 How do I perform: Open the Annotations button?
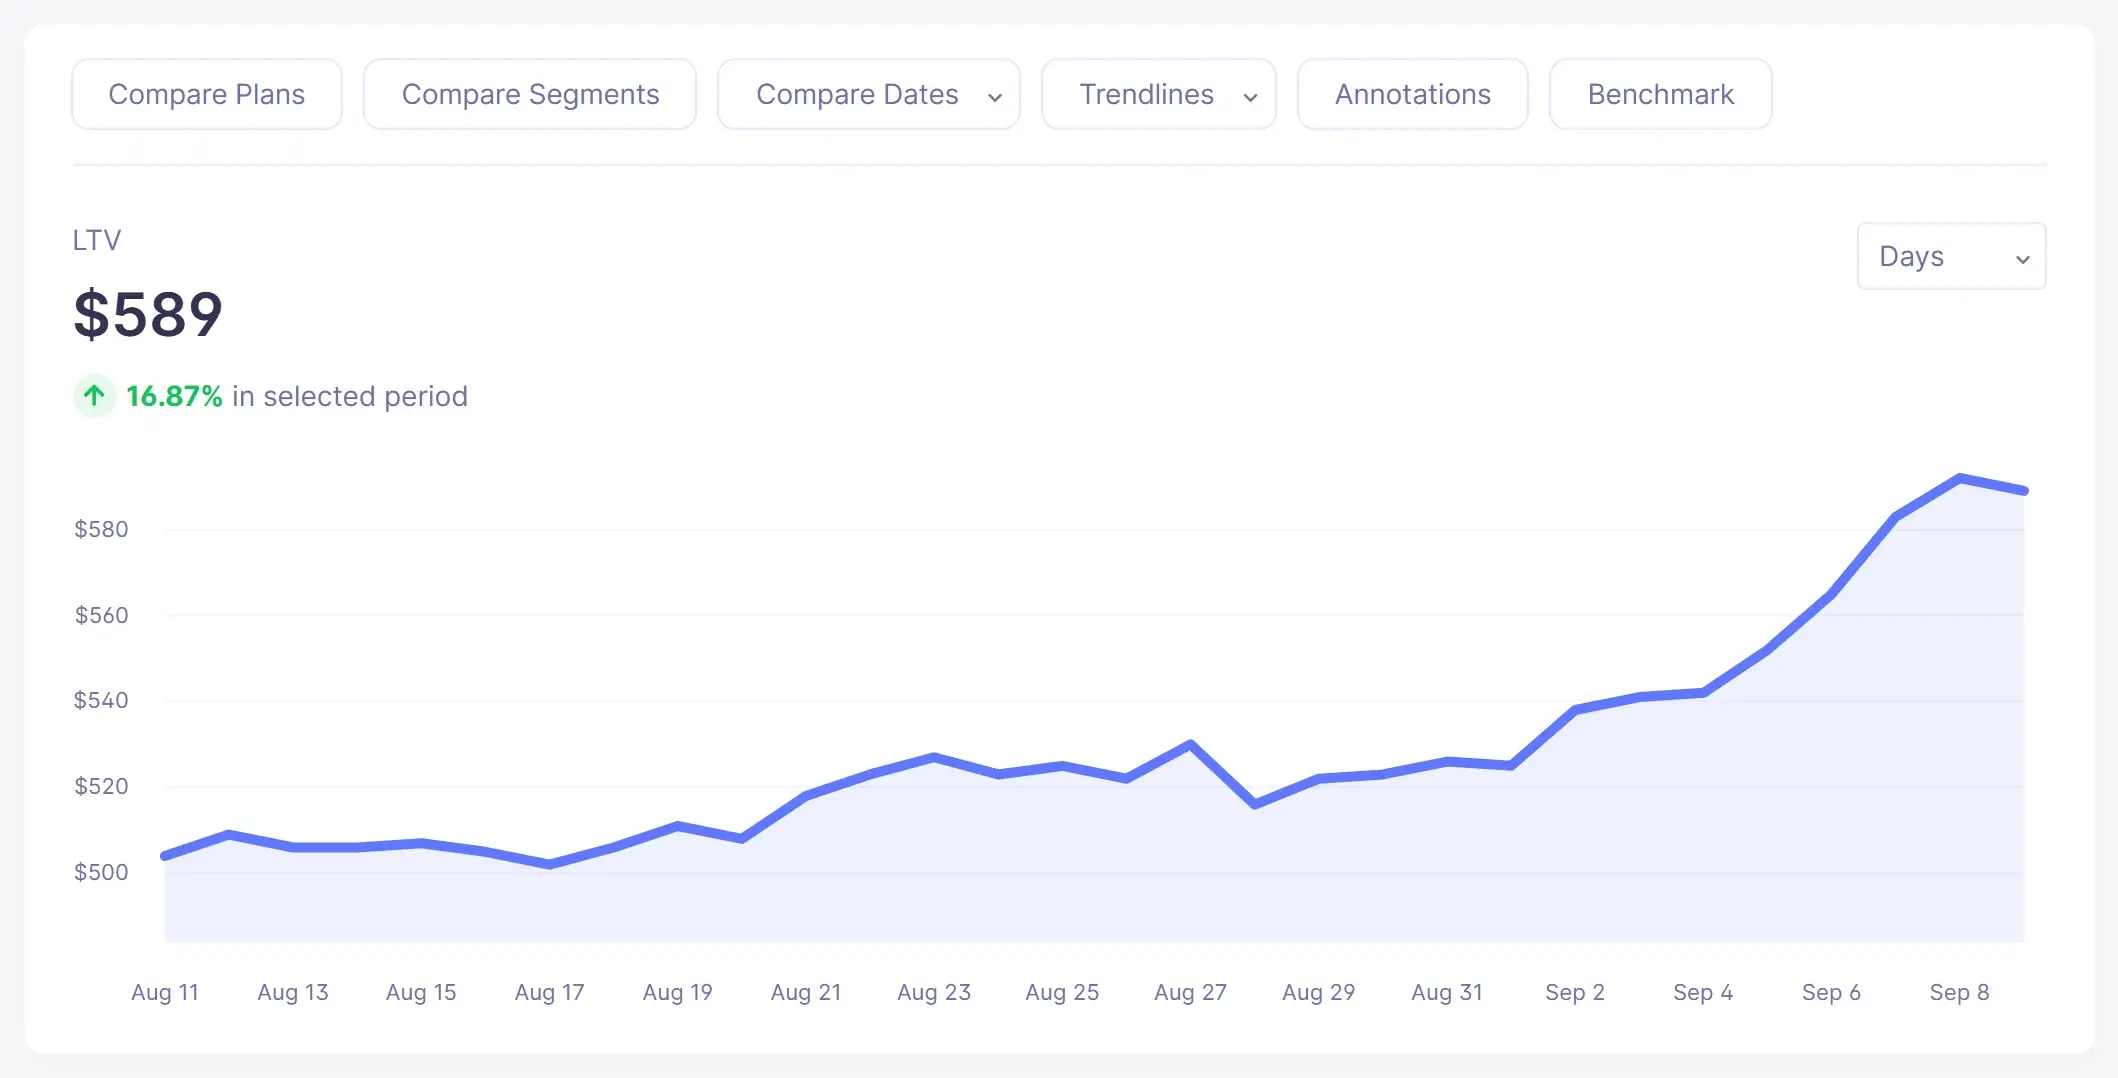click(1413, 94)
